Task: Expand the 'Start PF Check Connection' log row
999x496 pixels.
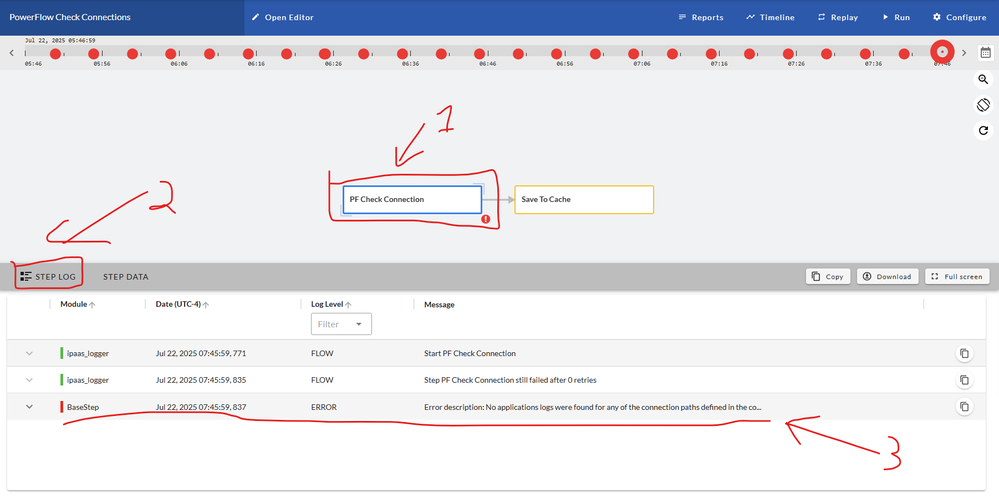Action: point(29,353)
